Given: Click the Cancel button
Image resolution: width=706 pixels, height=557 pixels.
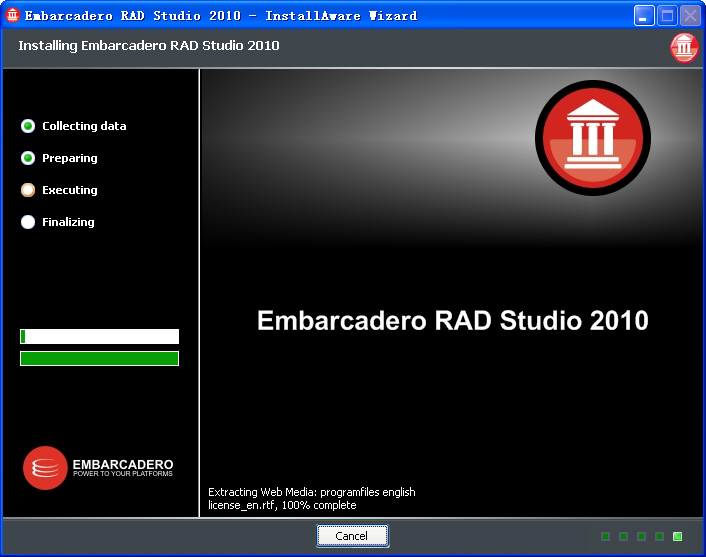Looking at the screenshot, I should point(352,535).
